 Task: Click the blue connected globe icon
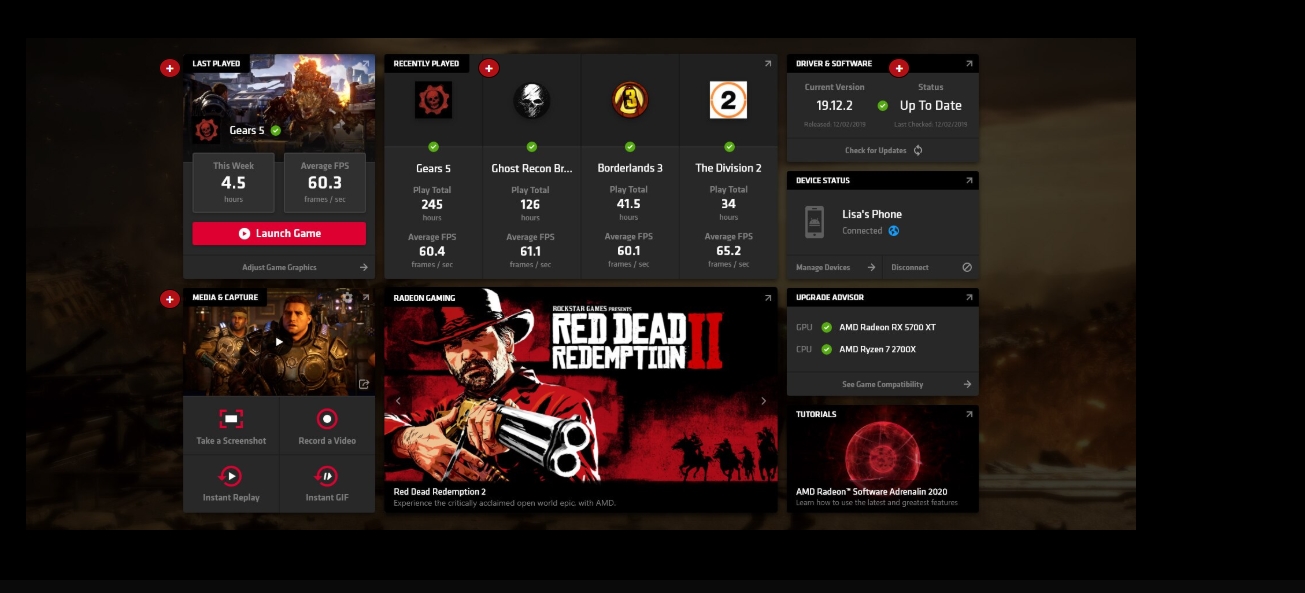(x=893, y=231)
